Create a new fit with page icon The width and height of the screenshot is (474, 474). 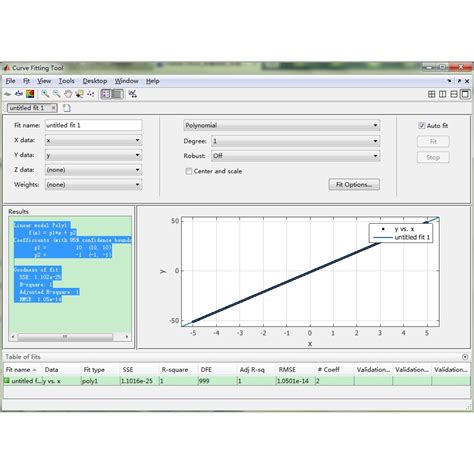[67, 108]
